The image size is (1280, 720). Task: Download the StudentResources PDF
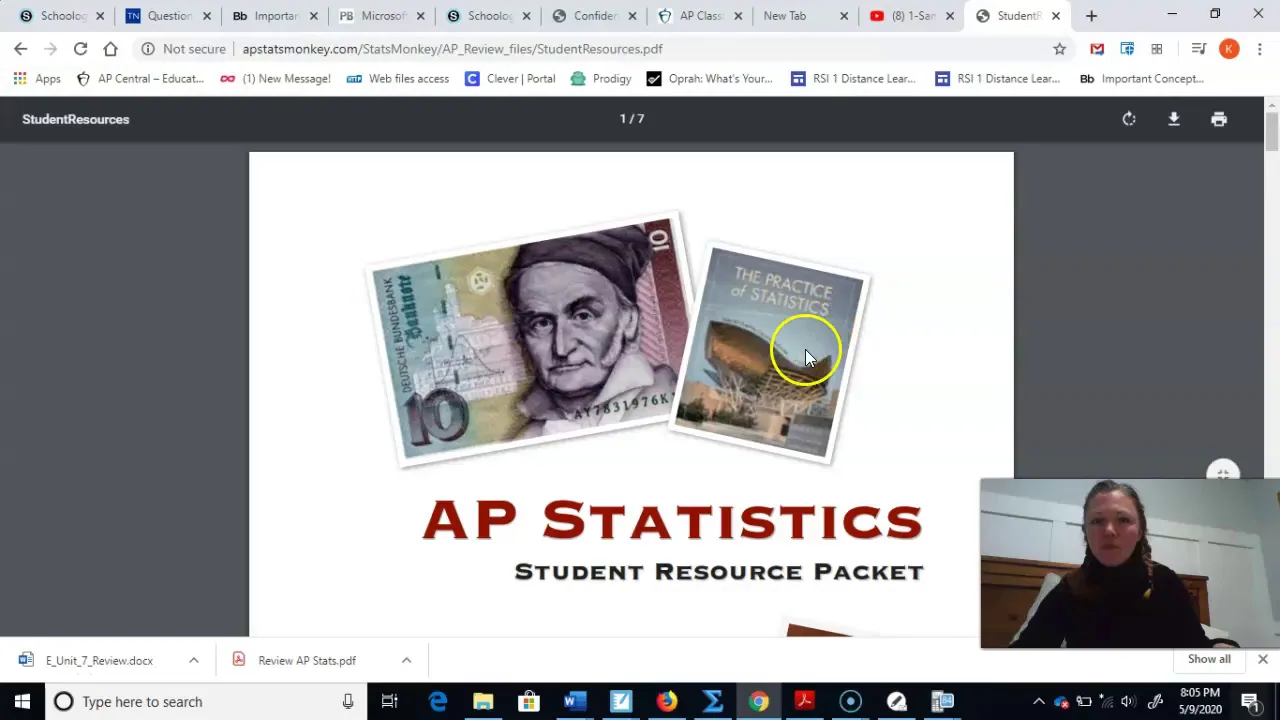pyautogui.click(x=1174, y=119)
